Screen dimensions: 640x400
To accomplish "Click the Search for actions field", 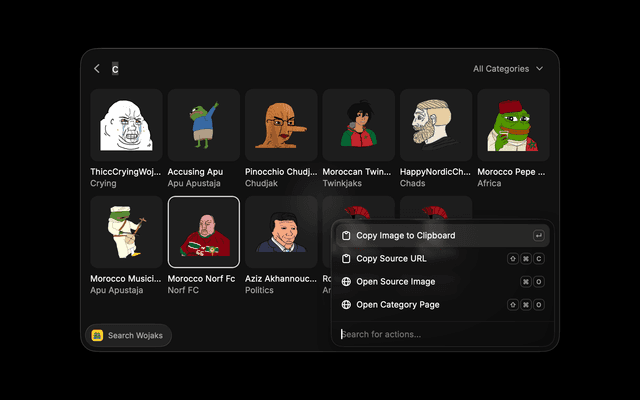I will coord(442,334).
